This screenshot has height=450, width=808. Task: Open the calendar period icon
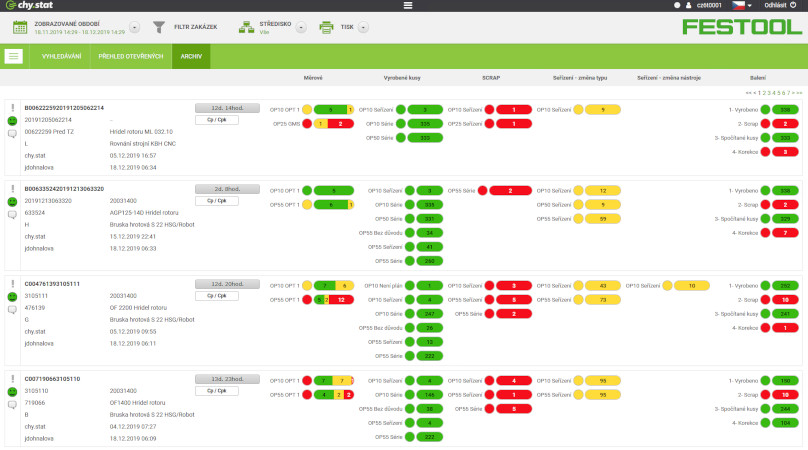(x=20, y=27)
